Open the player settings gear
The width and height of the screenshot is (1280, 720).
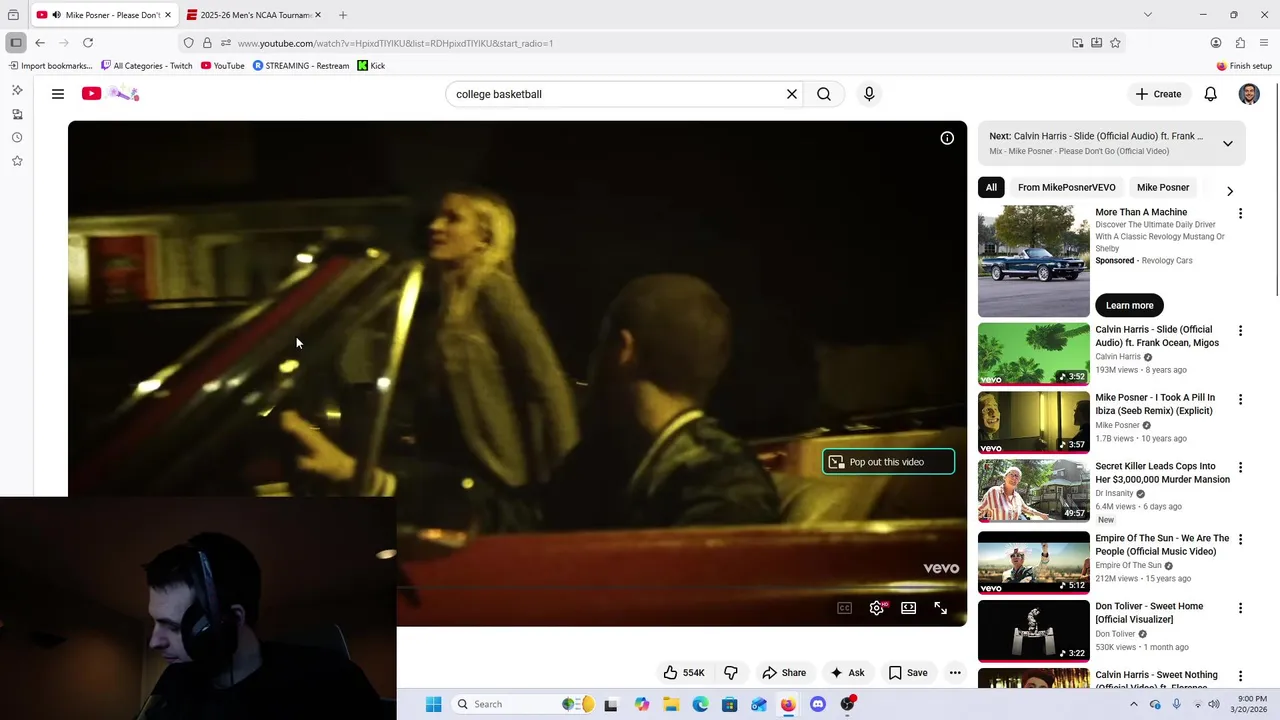[877, 608]
